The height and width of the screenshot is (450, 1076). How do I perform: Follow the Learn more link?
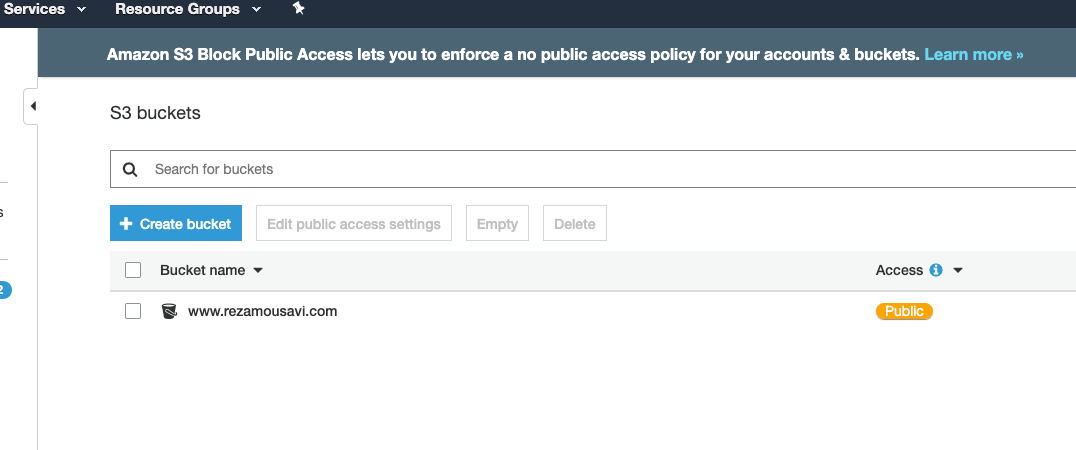[x=974, y=54]
